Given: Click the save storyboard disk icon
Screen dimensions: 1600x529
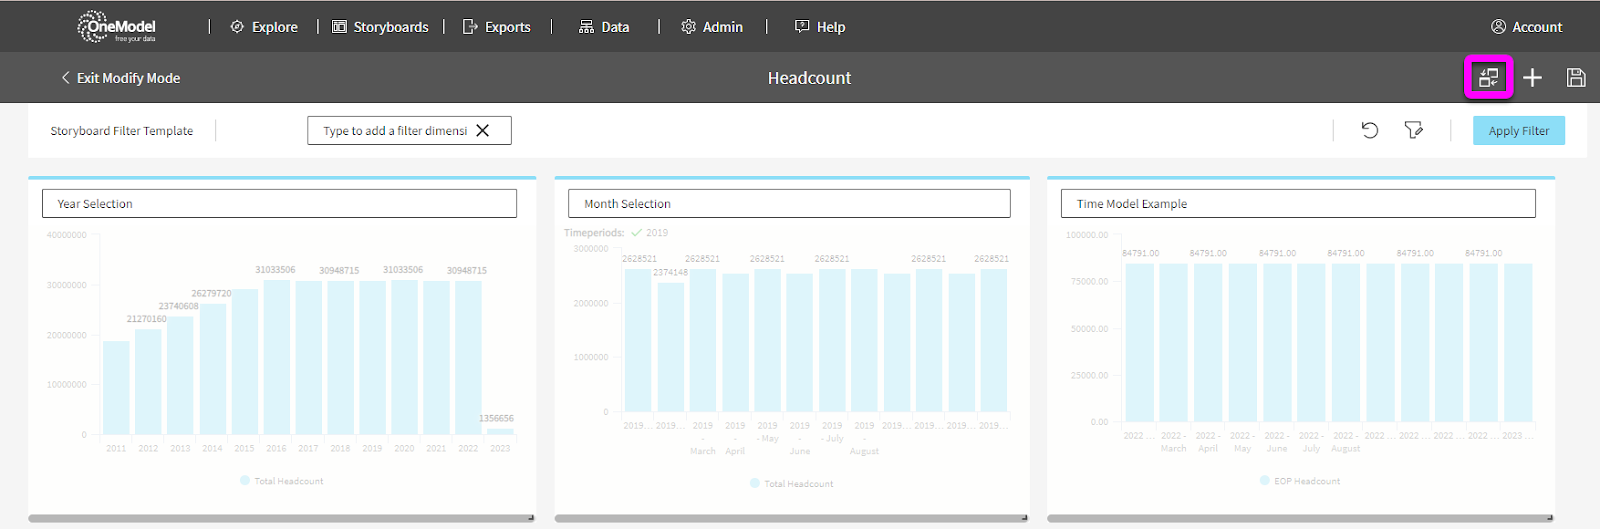Looking at the screenshot, I should coord(1576,78).
